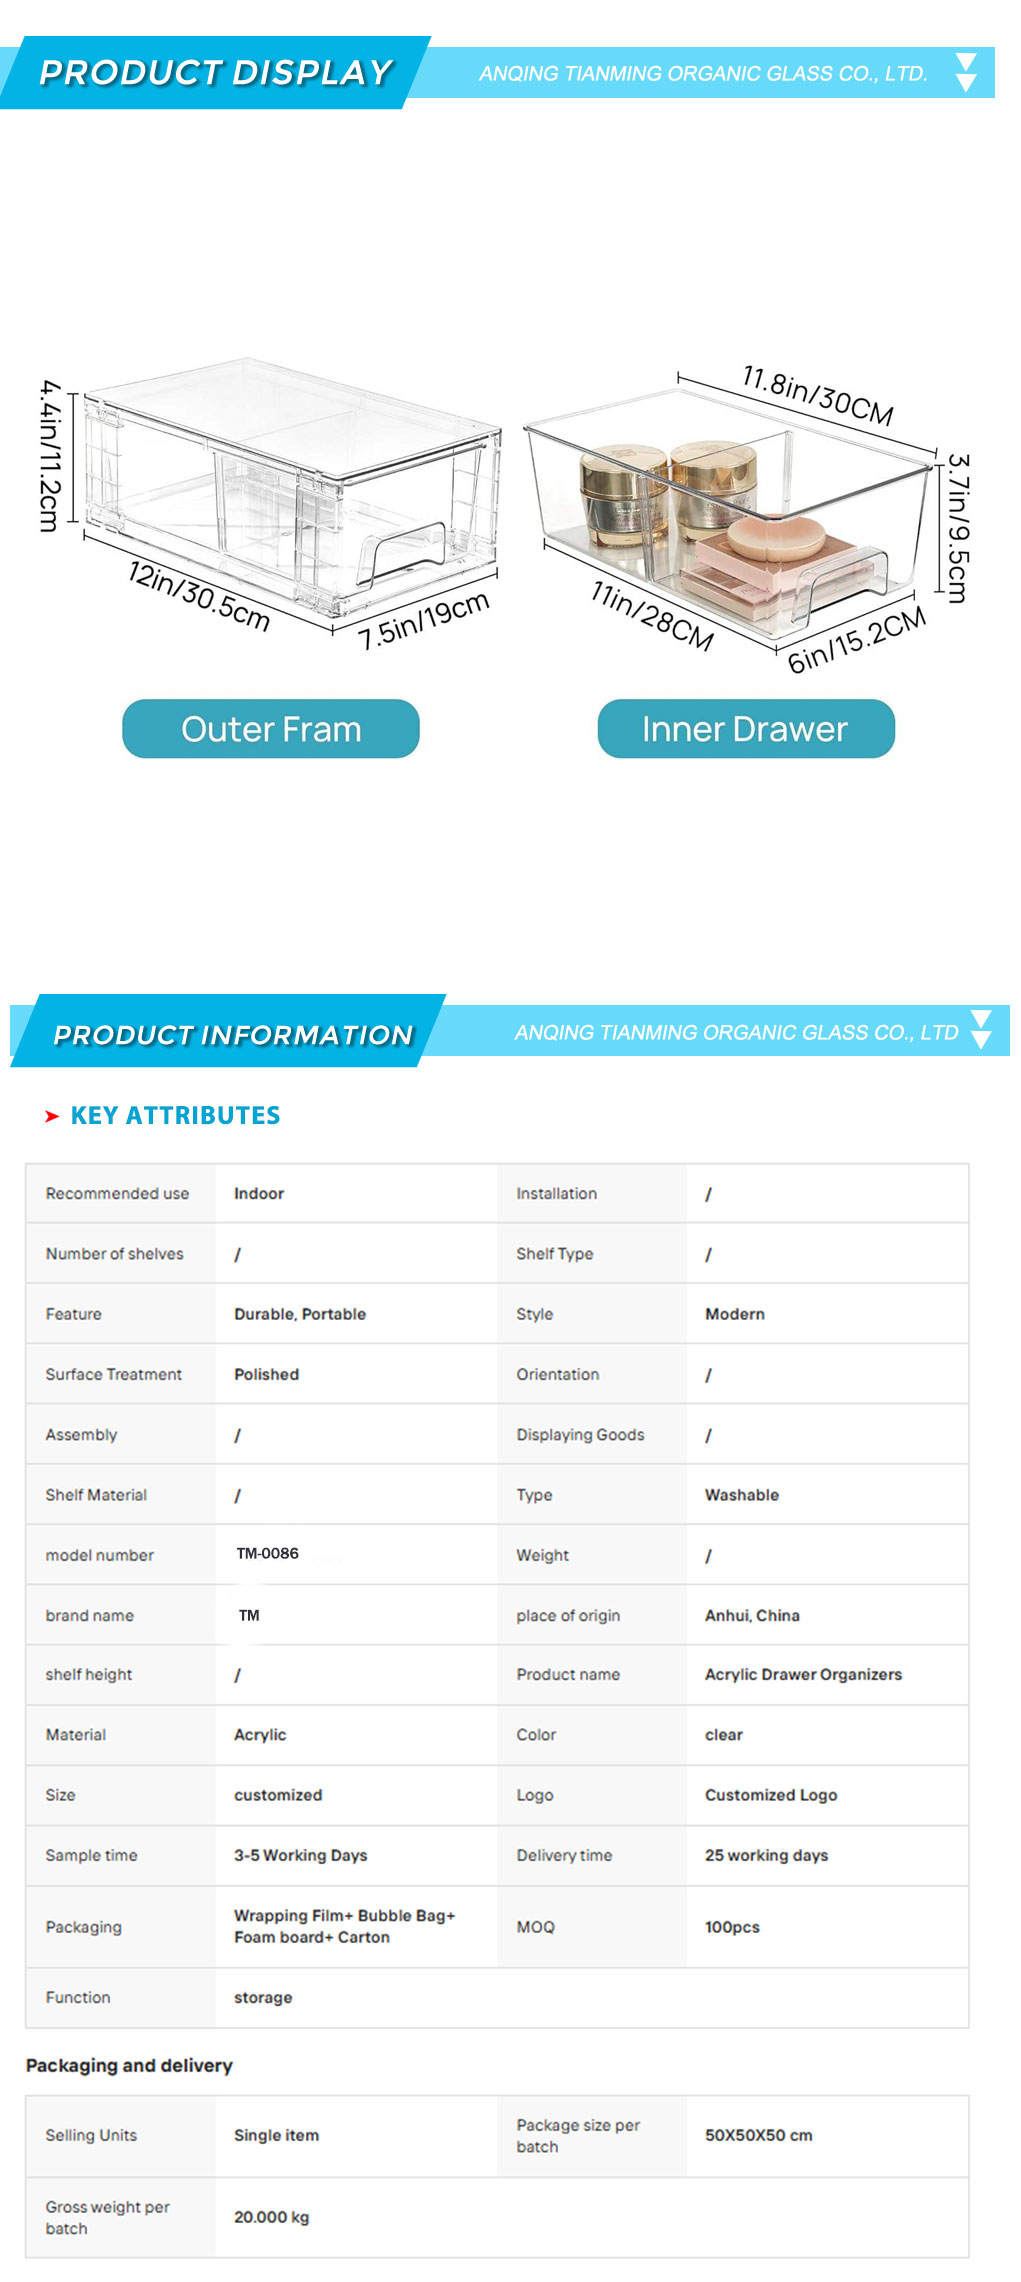Open the PRODUCT INFORMATION header tab

tap(232, 1032)
